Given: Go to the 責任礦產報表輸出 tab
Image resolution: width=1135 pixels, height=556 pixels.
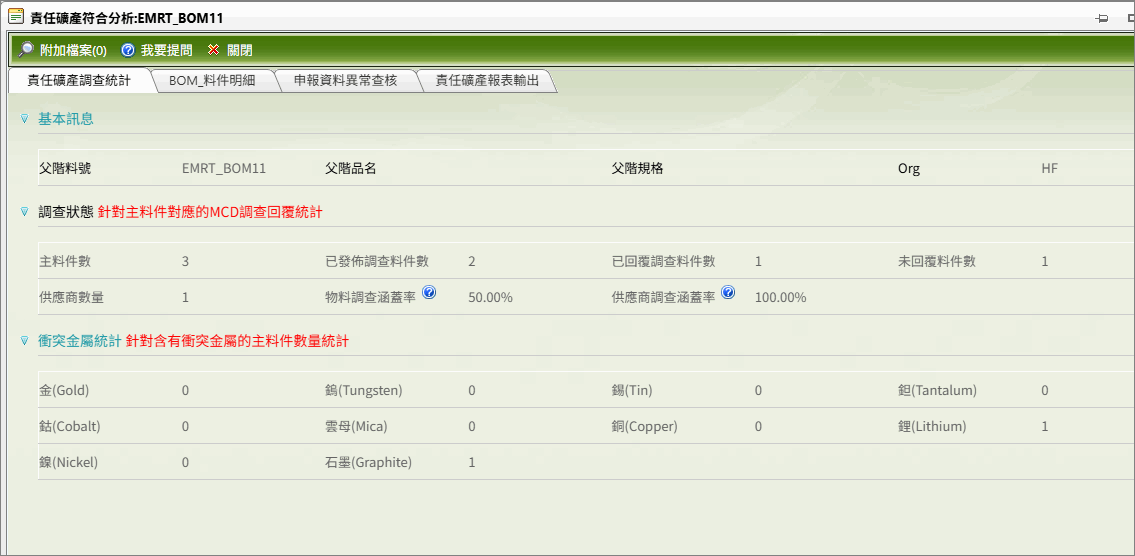Looking at the screenshot, I should click(x=486, y=81).
